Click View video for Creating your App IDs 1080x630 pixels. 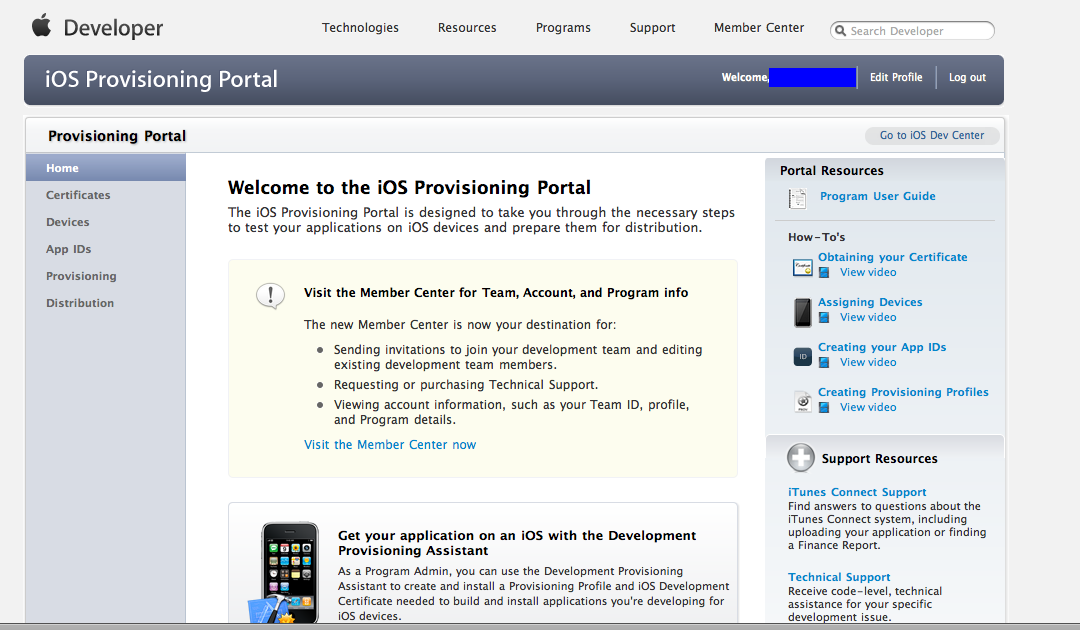coord(868,362)
